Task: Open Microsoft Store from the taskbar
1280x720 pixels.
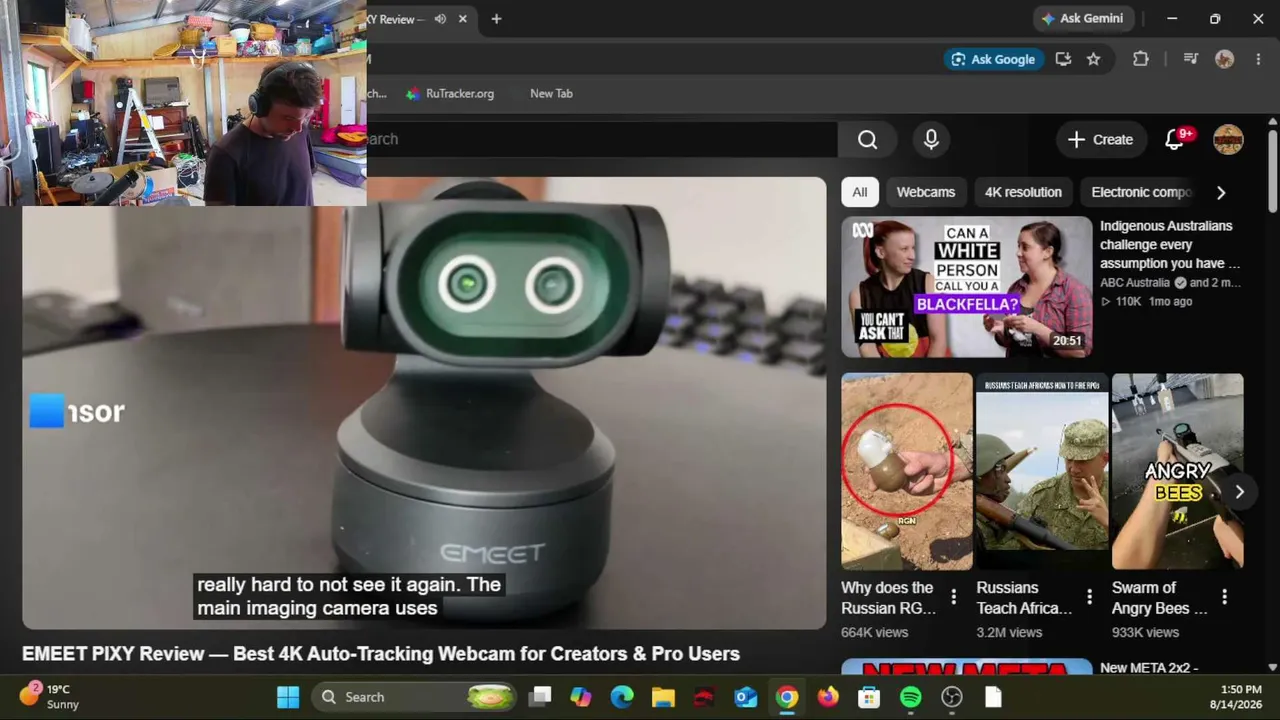Action: point(869,697)
